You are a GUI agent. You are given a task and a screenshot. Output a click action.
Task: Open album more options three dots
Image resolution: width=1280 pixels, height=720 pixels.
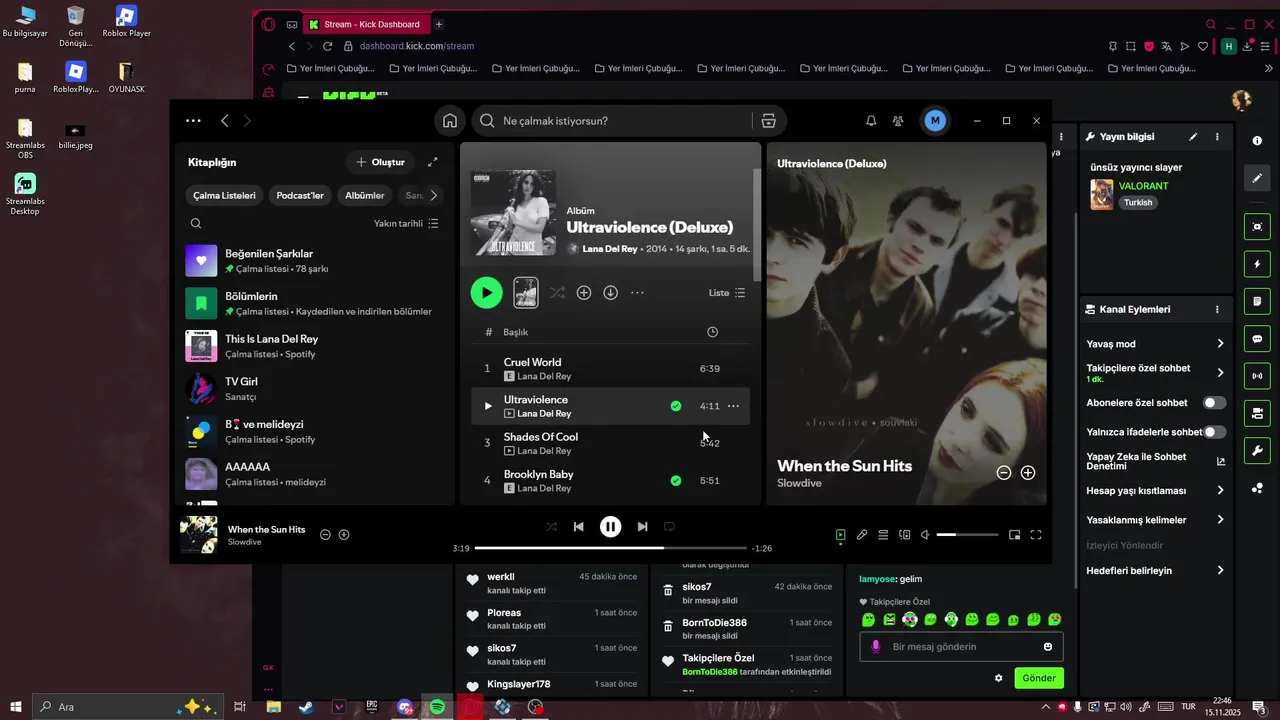pos(637,293)
